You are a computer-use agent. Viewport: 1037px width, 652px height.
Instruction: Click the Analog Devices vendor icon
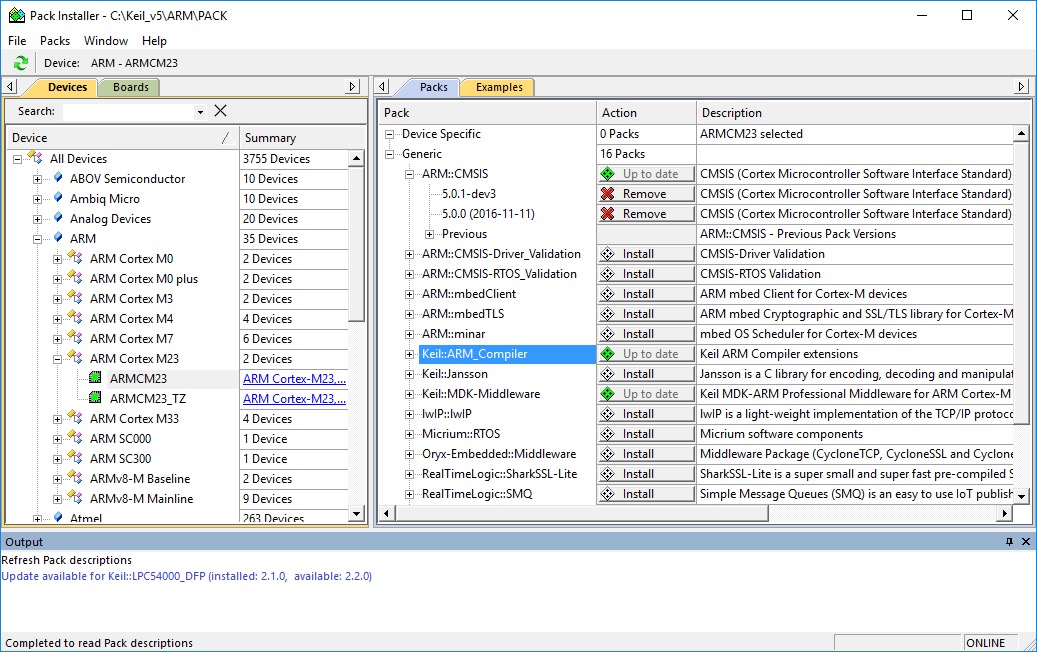[58, 218]
